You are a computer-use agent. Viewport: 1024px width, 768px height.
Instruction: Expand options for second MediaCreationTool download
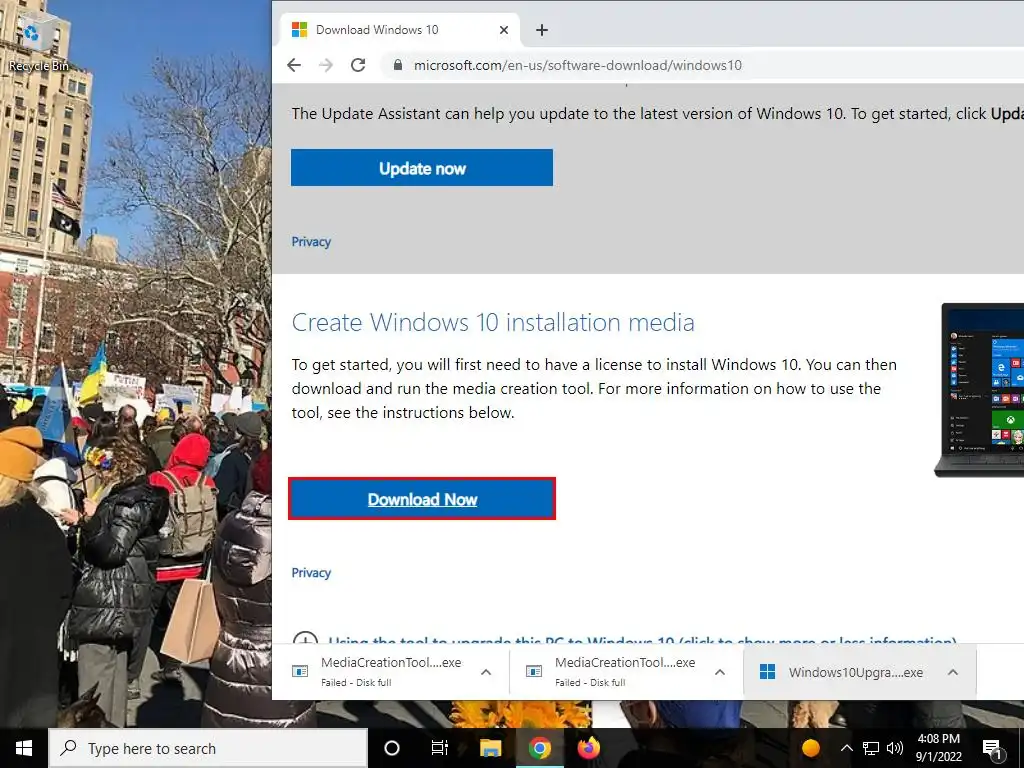[720, 672]
